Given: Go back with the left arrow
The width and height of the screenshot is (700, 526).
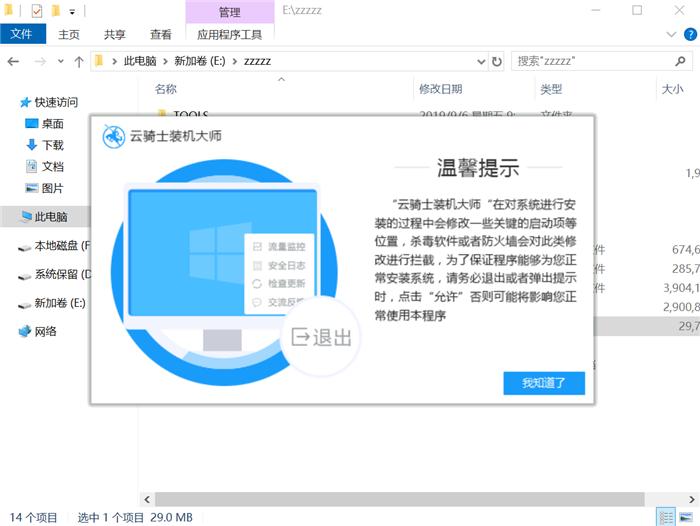Looking at the screenshot, I should point(13,61).
